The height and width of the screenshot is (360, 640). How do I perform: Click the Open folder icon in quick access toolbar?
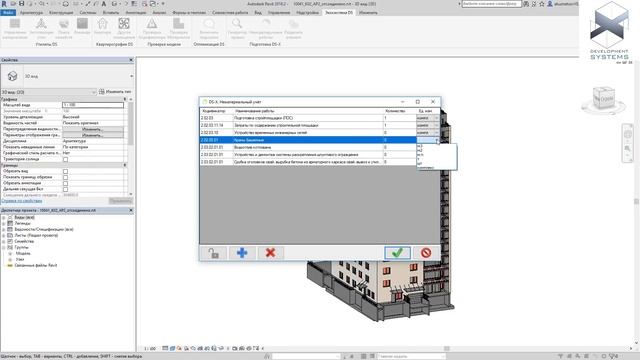[13, 4]
